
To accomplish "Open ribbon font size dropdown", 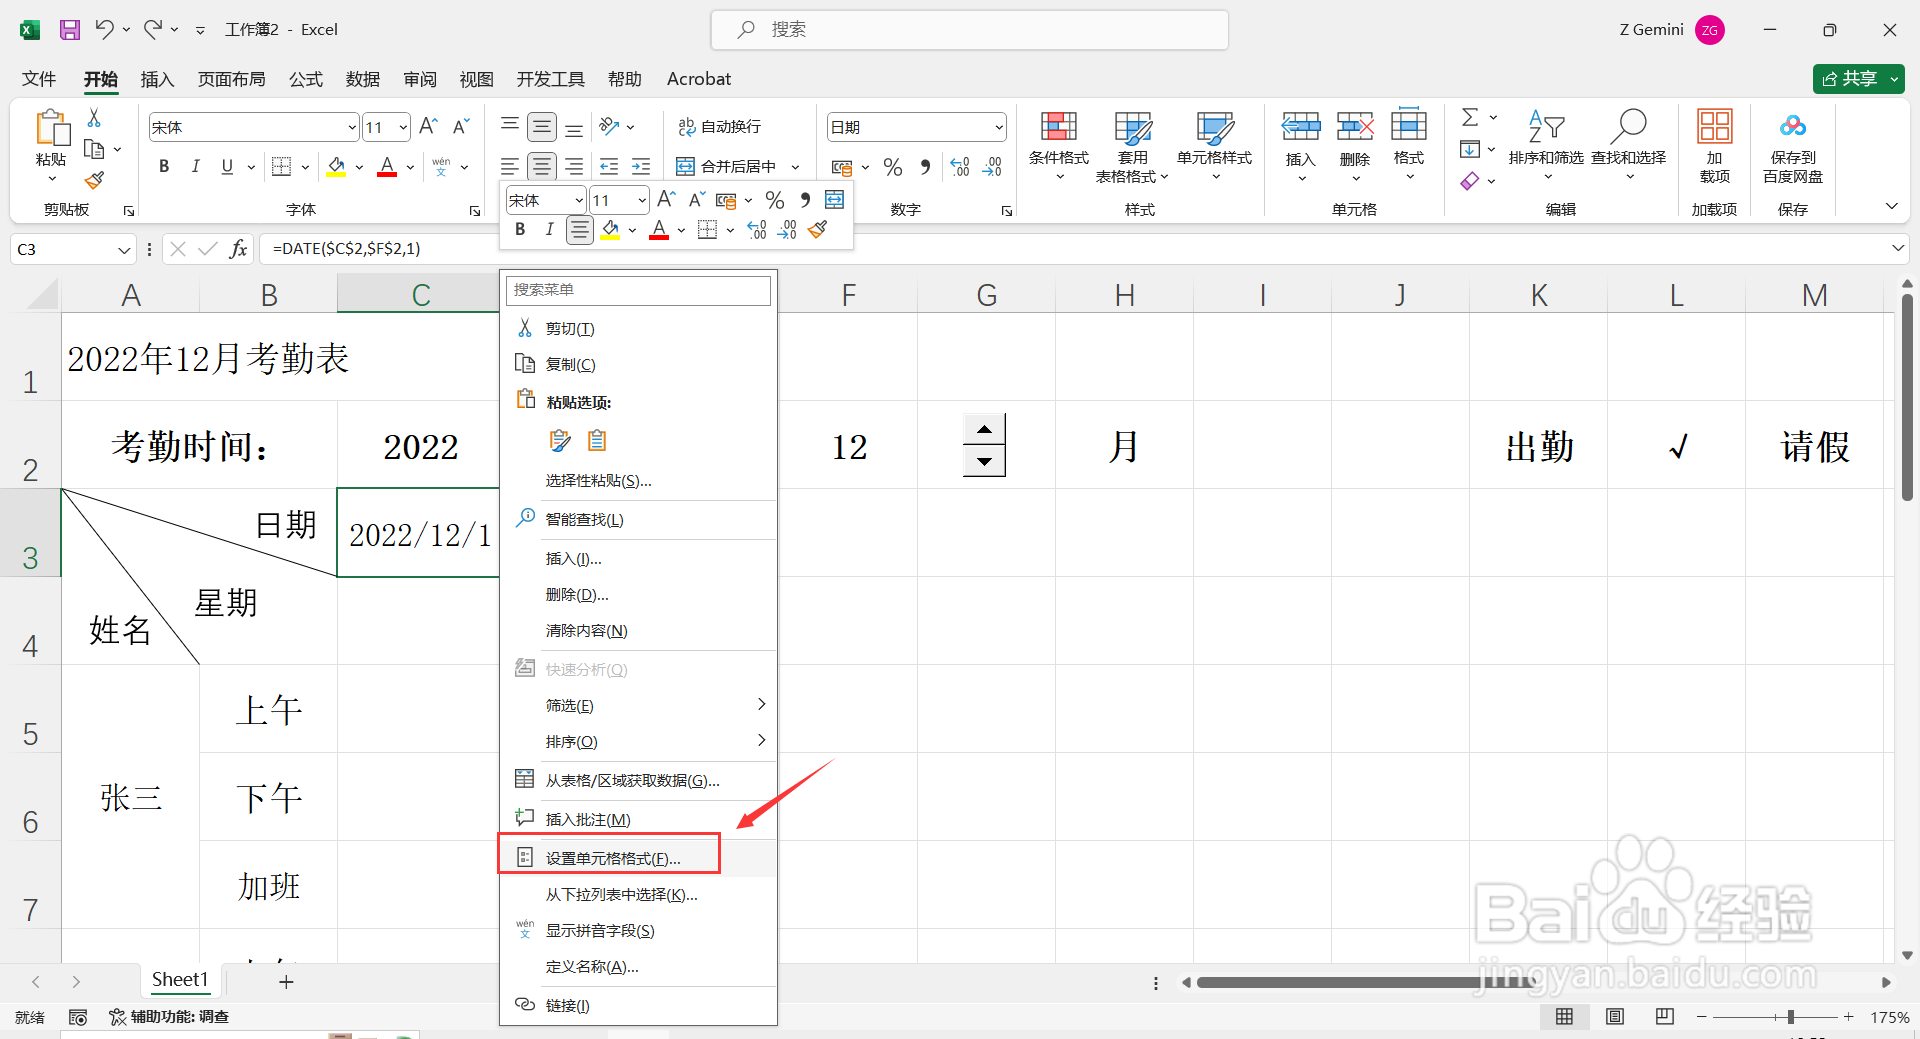I will pyautogui.click(x=403, y=127).
